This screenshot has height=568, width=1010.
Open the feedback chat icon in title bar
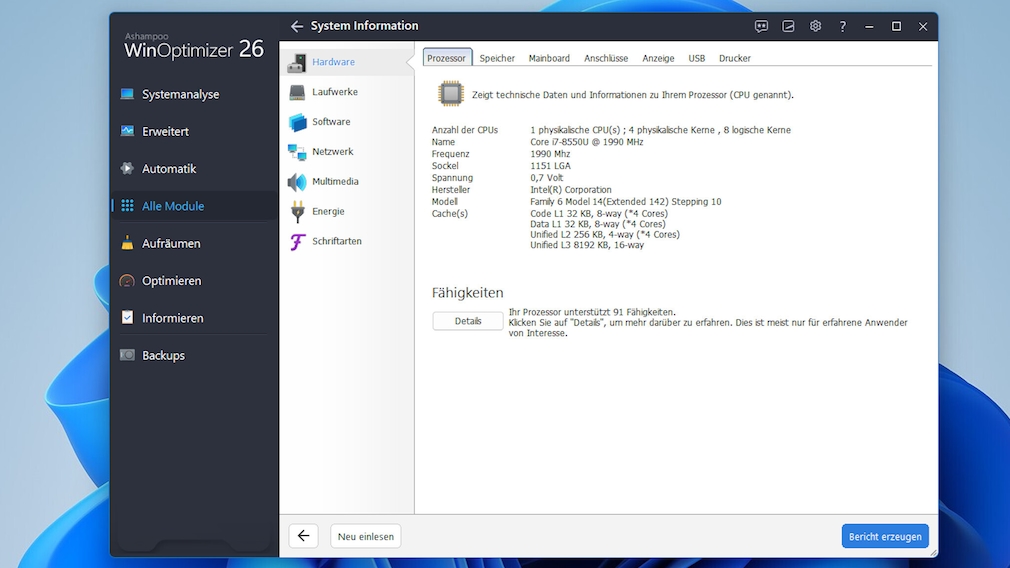point(761,26)
